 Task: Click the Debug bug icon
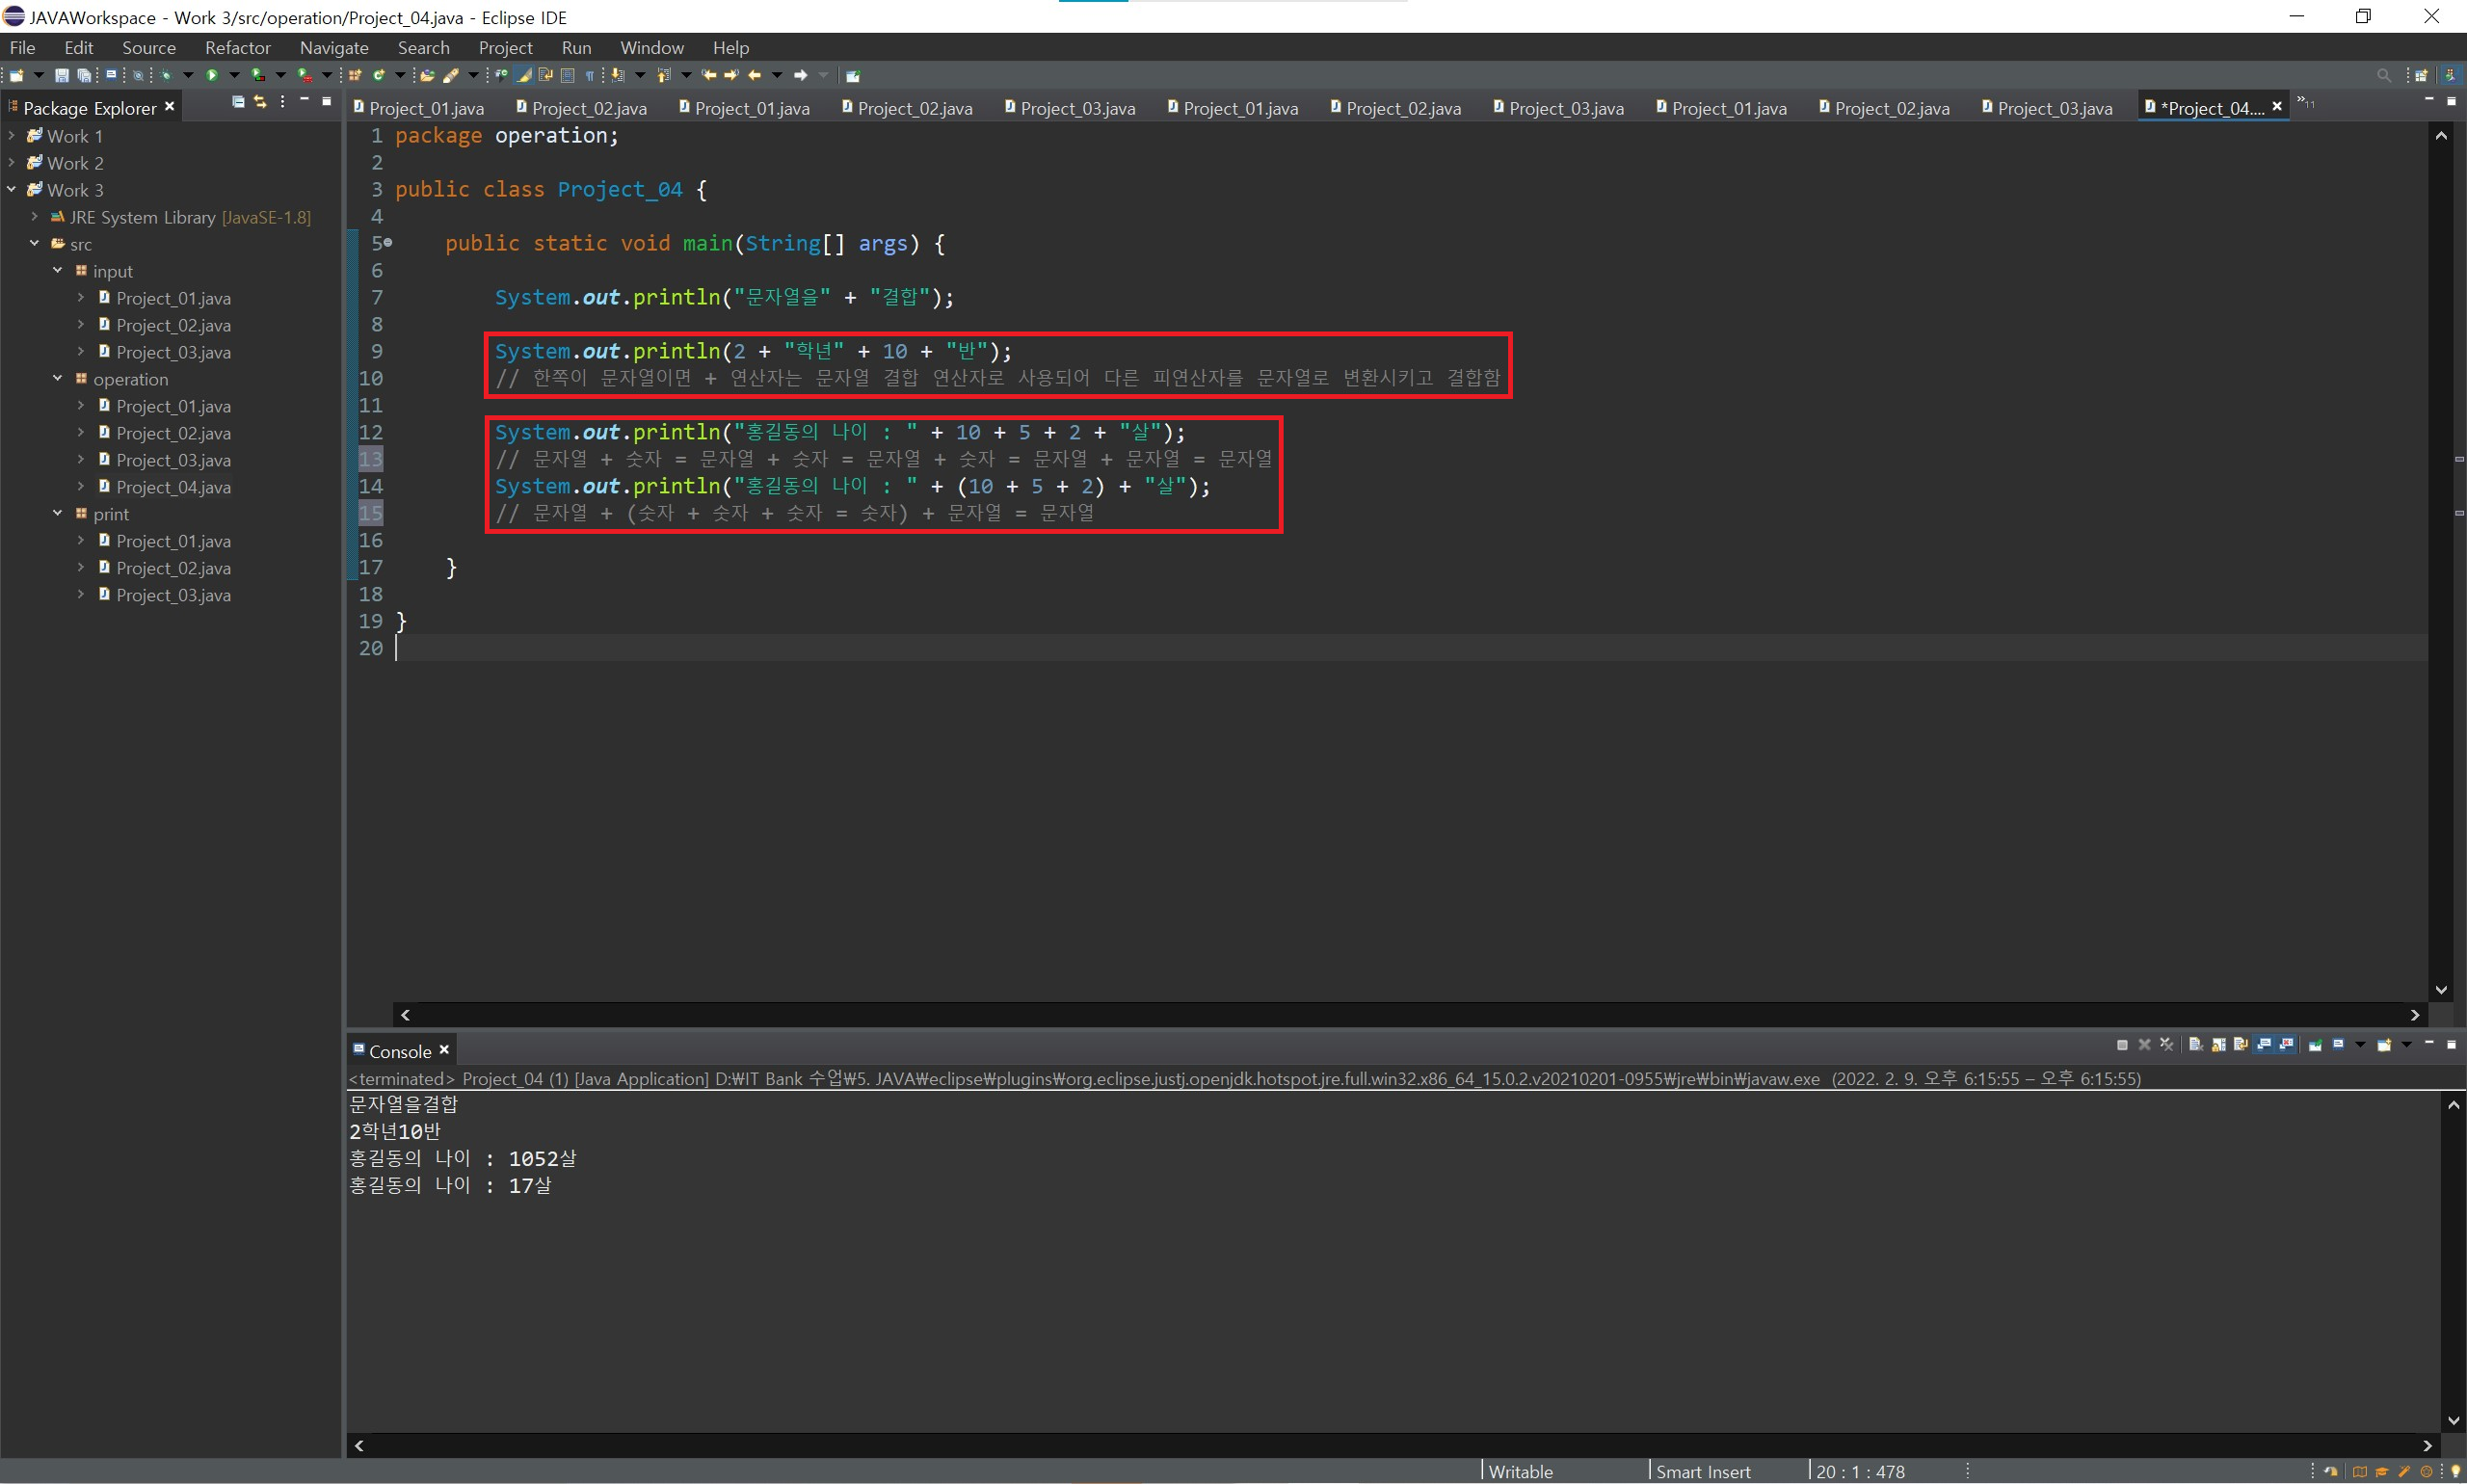(166, 75)
